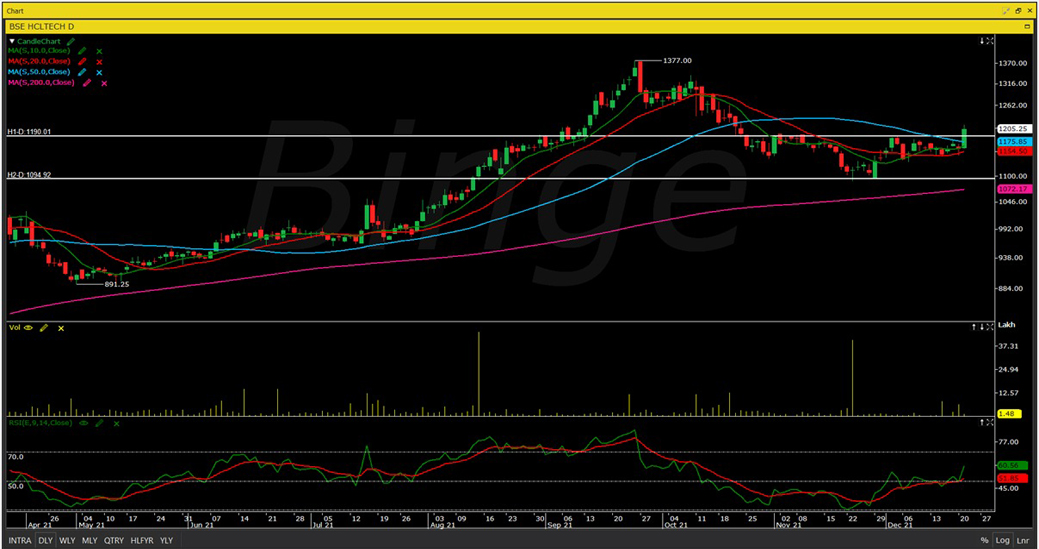1039x549 pixels.
Task: Click the Aug 21 label on time axis
Action: (441, 526)
